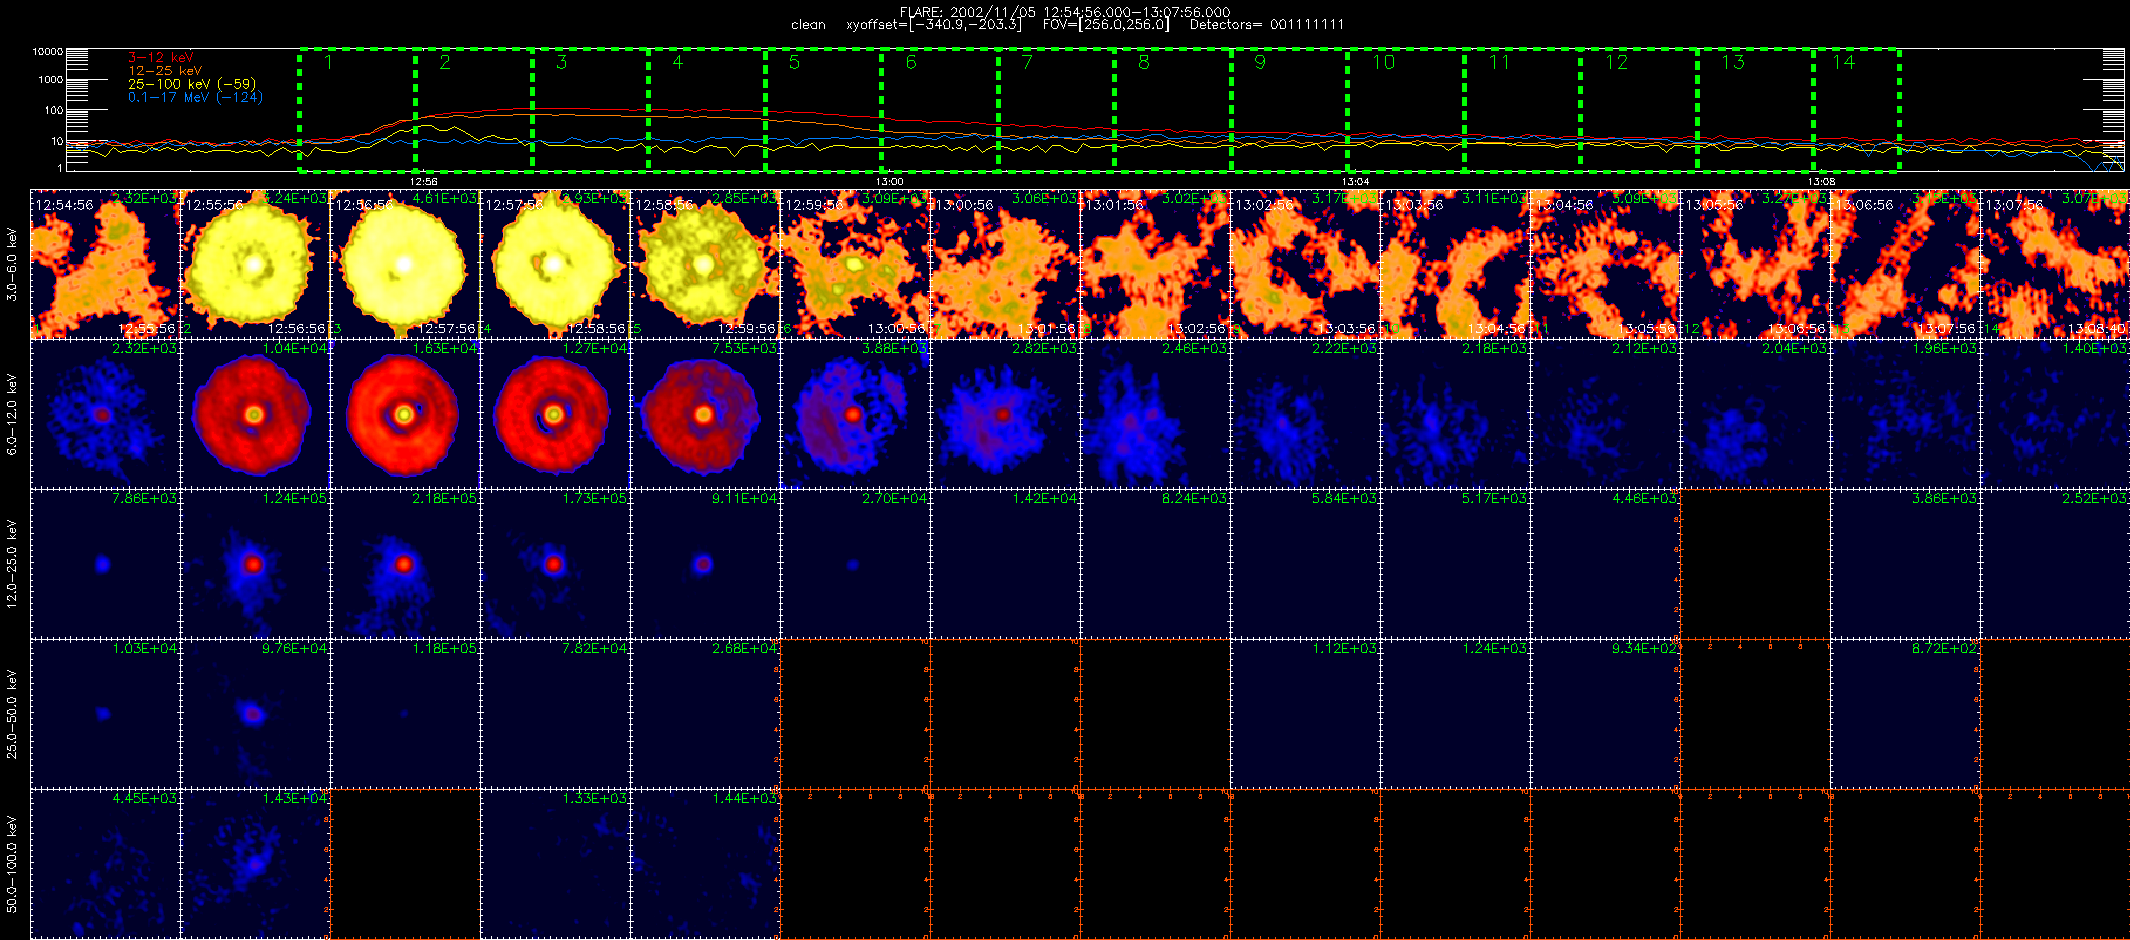The width and height of the screenshot is (2130, 940).
Task: Open the 50.0-100.0 keV image labeled 1.44E+03
Action: coord(705,864)
